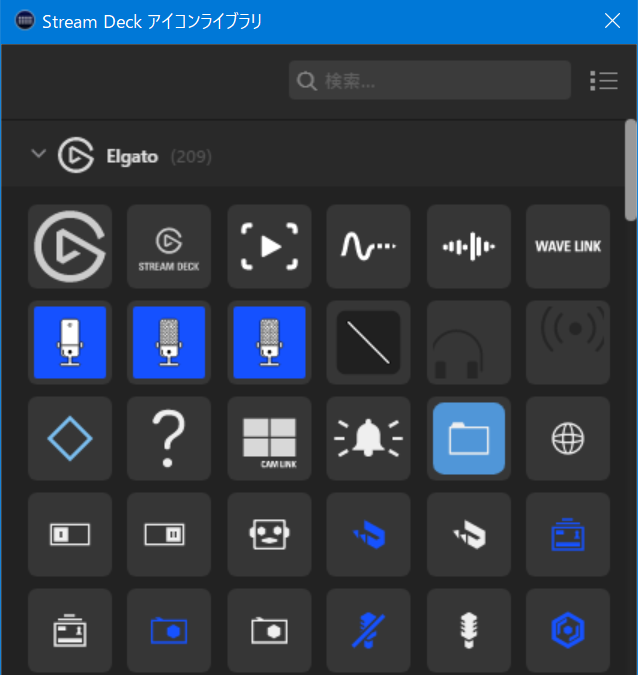
Task: Choose the toggle switch right-state icon
Action: point(169,534)
